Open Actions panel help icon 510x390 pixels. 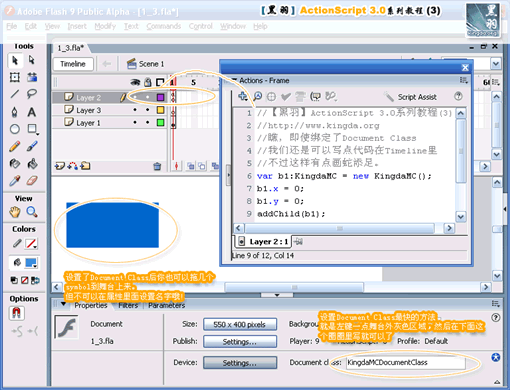click(458, 96)
